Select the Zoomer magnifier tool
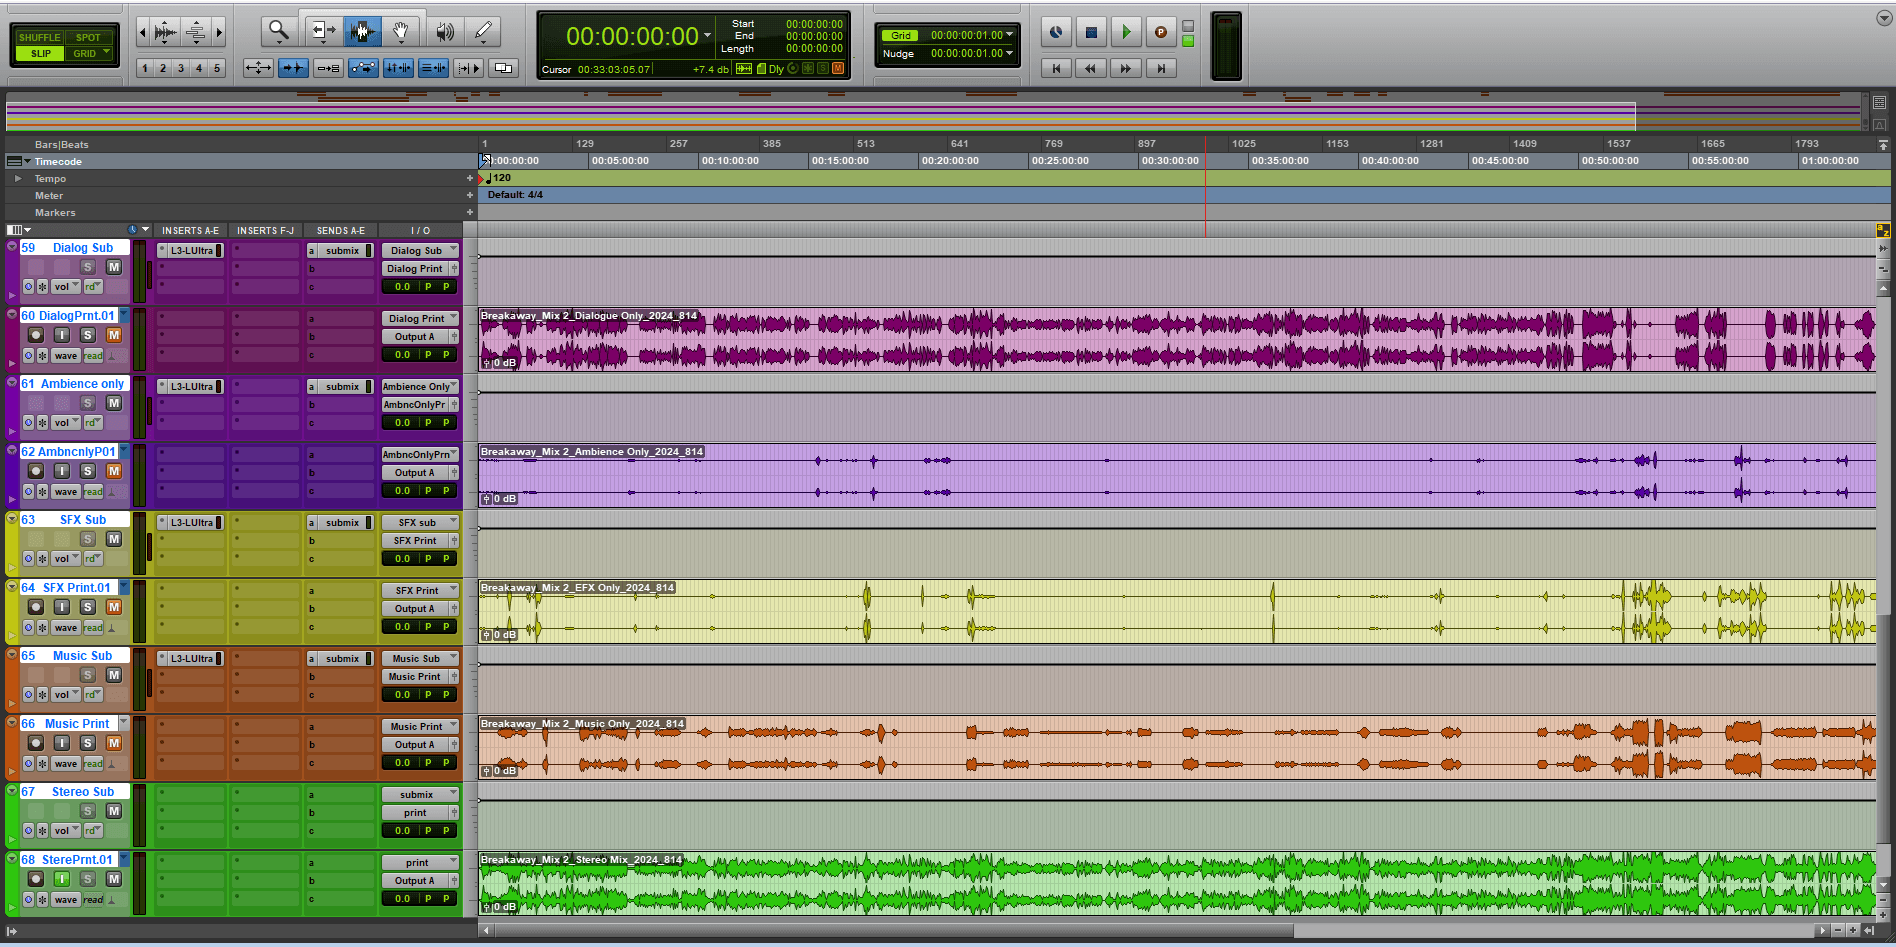The image size is (1896, 947). click(x=279, y=32)
